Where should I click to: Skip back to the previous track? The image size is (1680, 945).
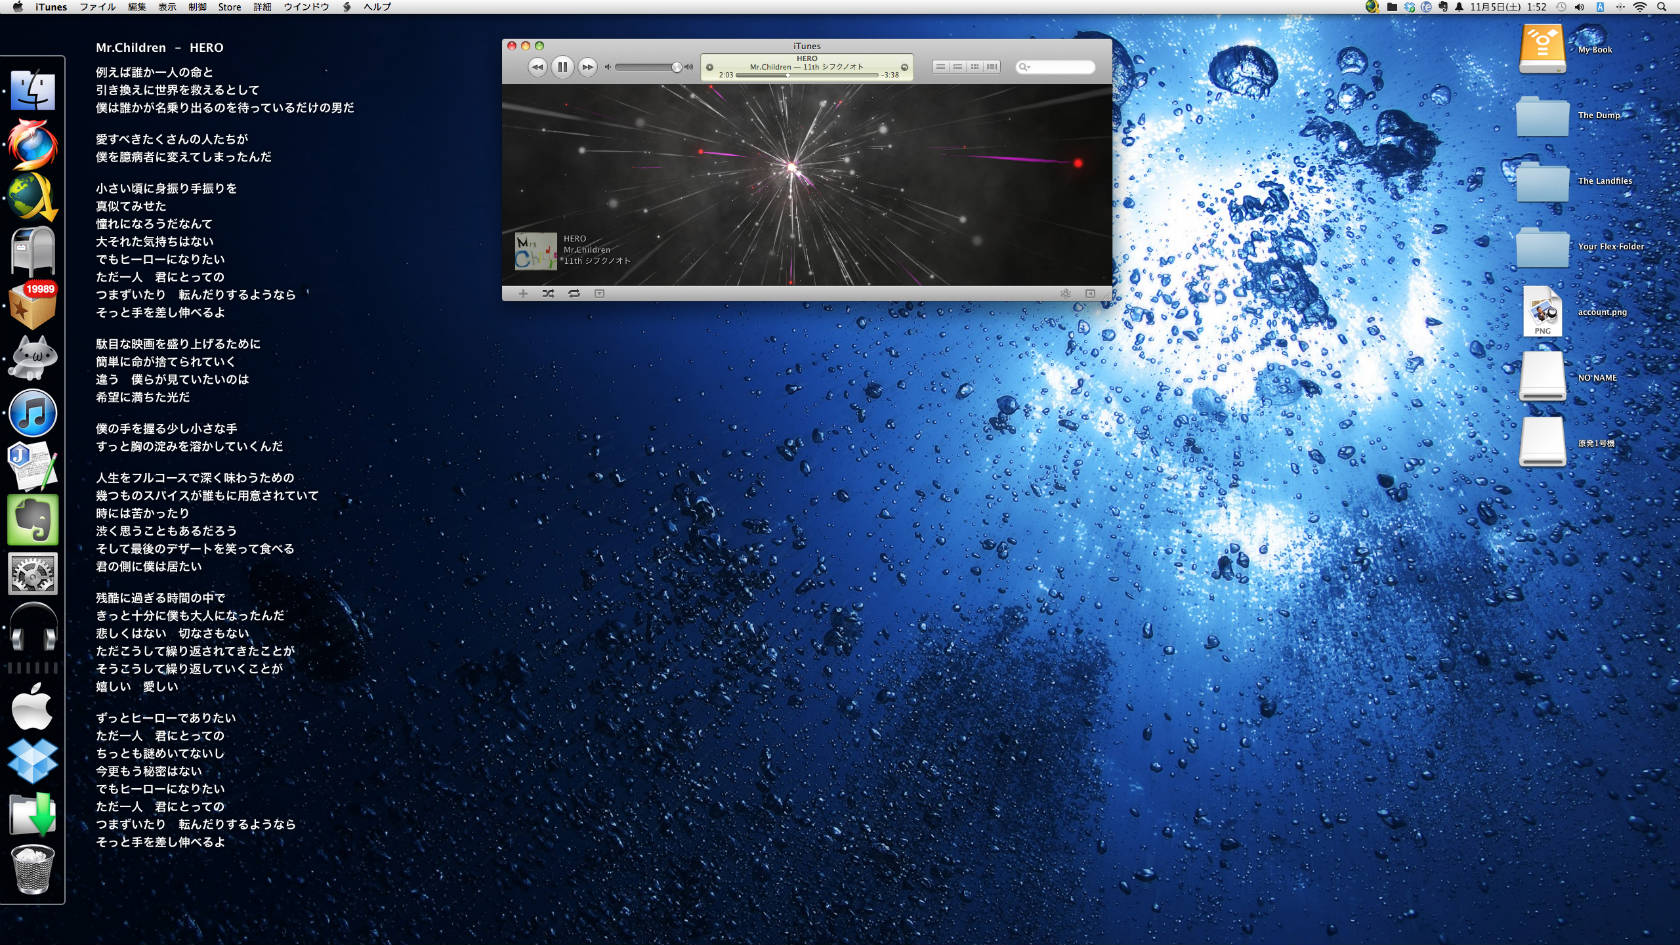click(x=537, y=67)
